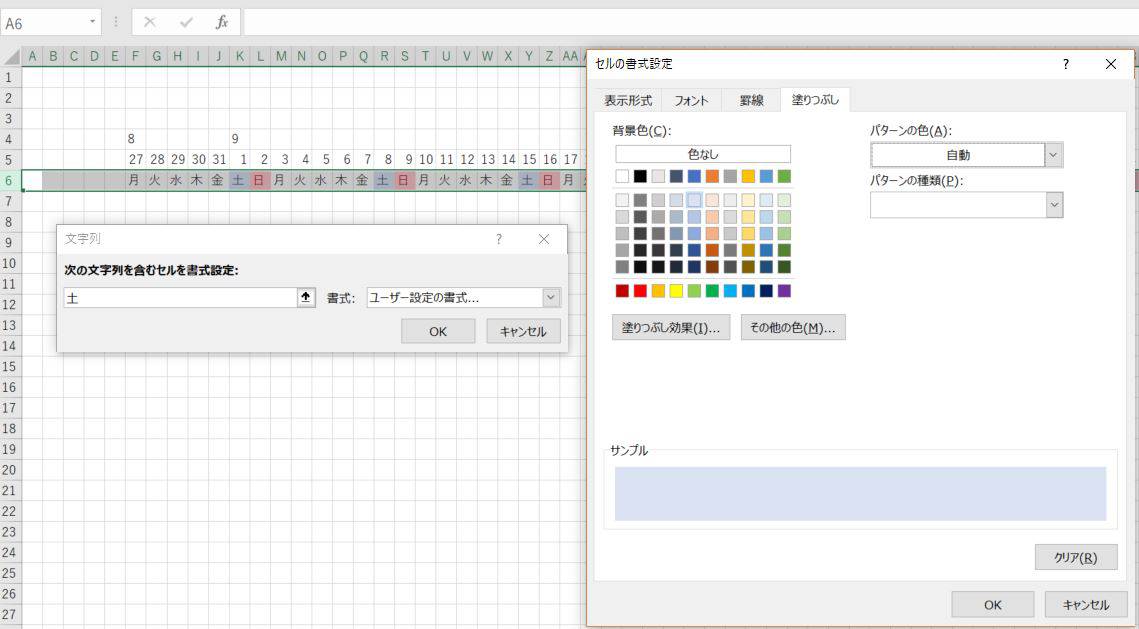Image resolution: width=1139 pixels, height=629 pixels.
Task: Open the パターンの色 dropdown
Action: [x=1053, y=155]
